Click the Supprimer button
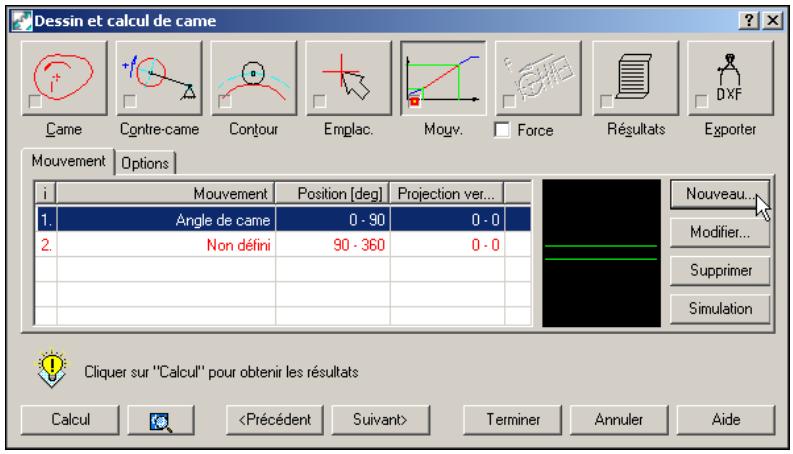 click(720, 270)
